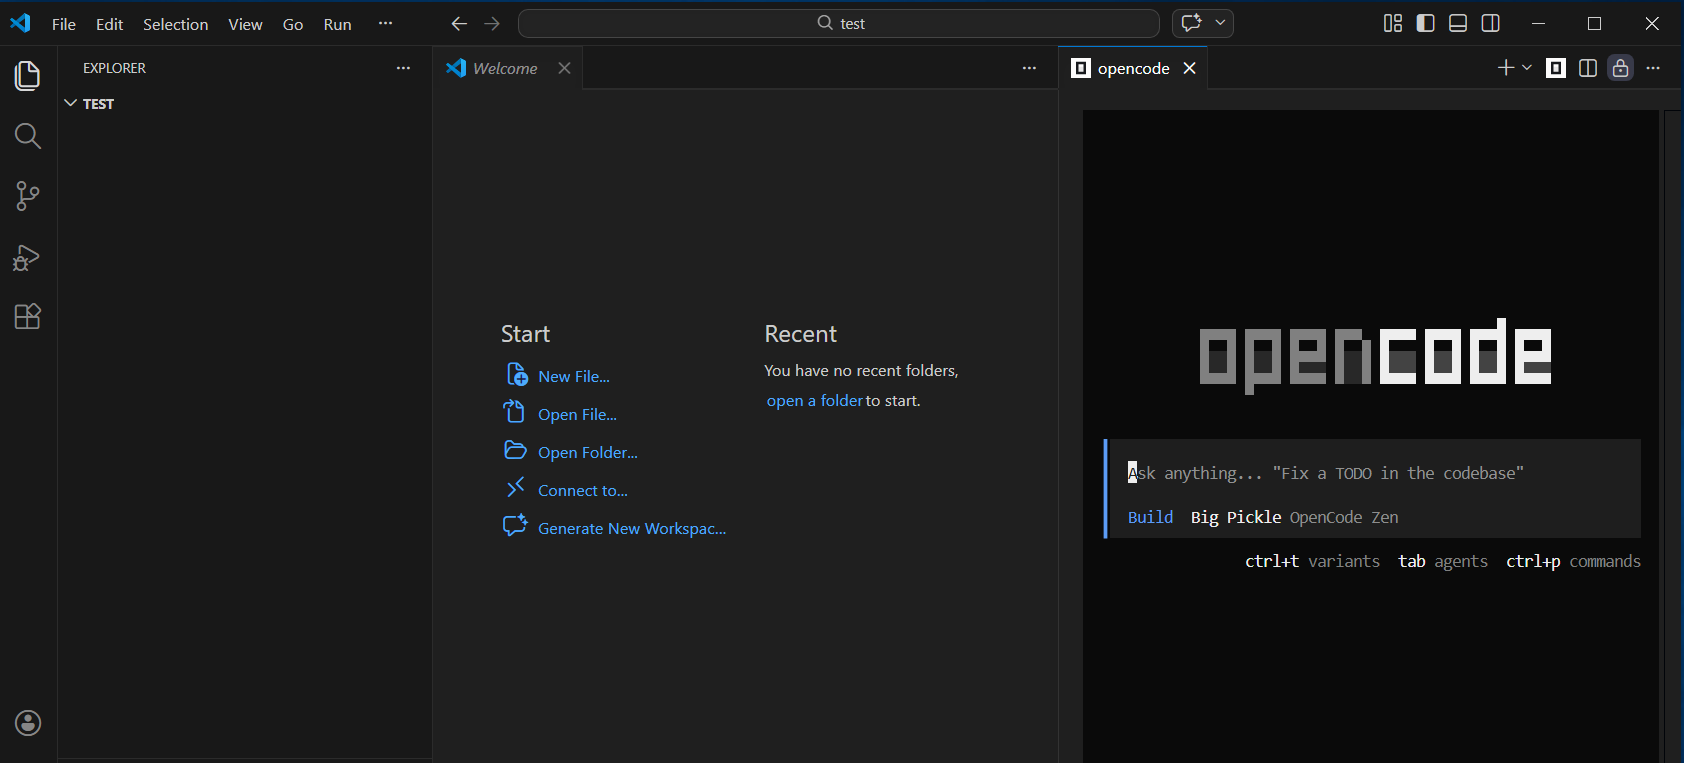Click the Accounts icon in activity bar
Screen dimensions: 1684x763
coord(28,723)
